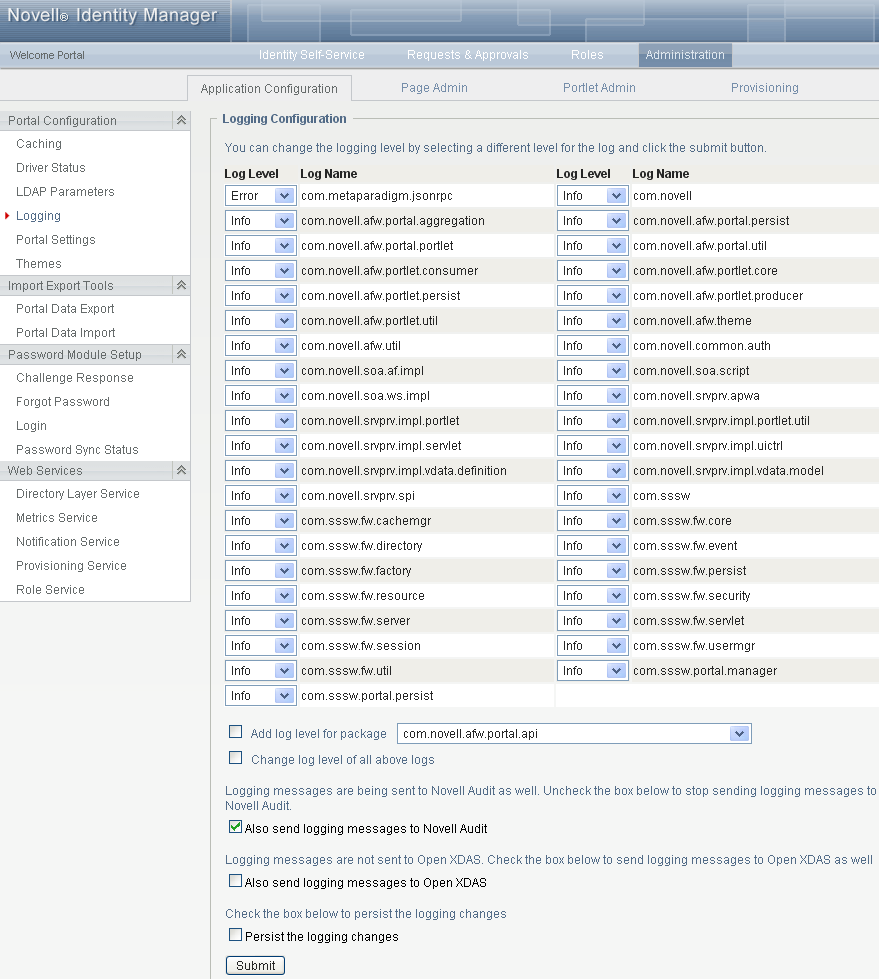Screen dimensions: 879x979
Task: Click log name com.novell.srvprv.impl.vdata.definition
Action: click(403, 471)
